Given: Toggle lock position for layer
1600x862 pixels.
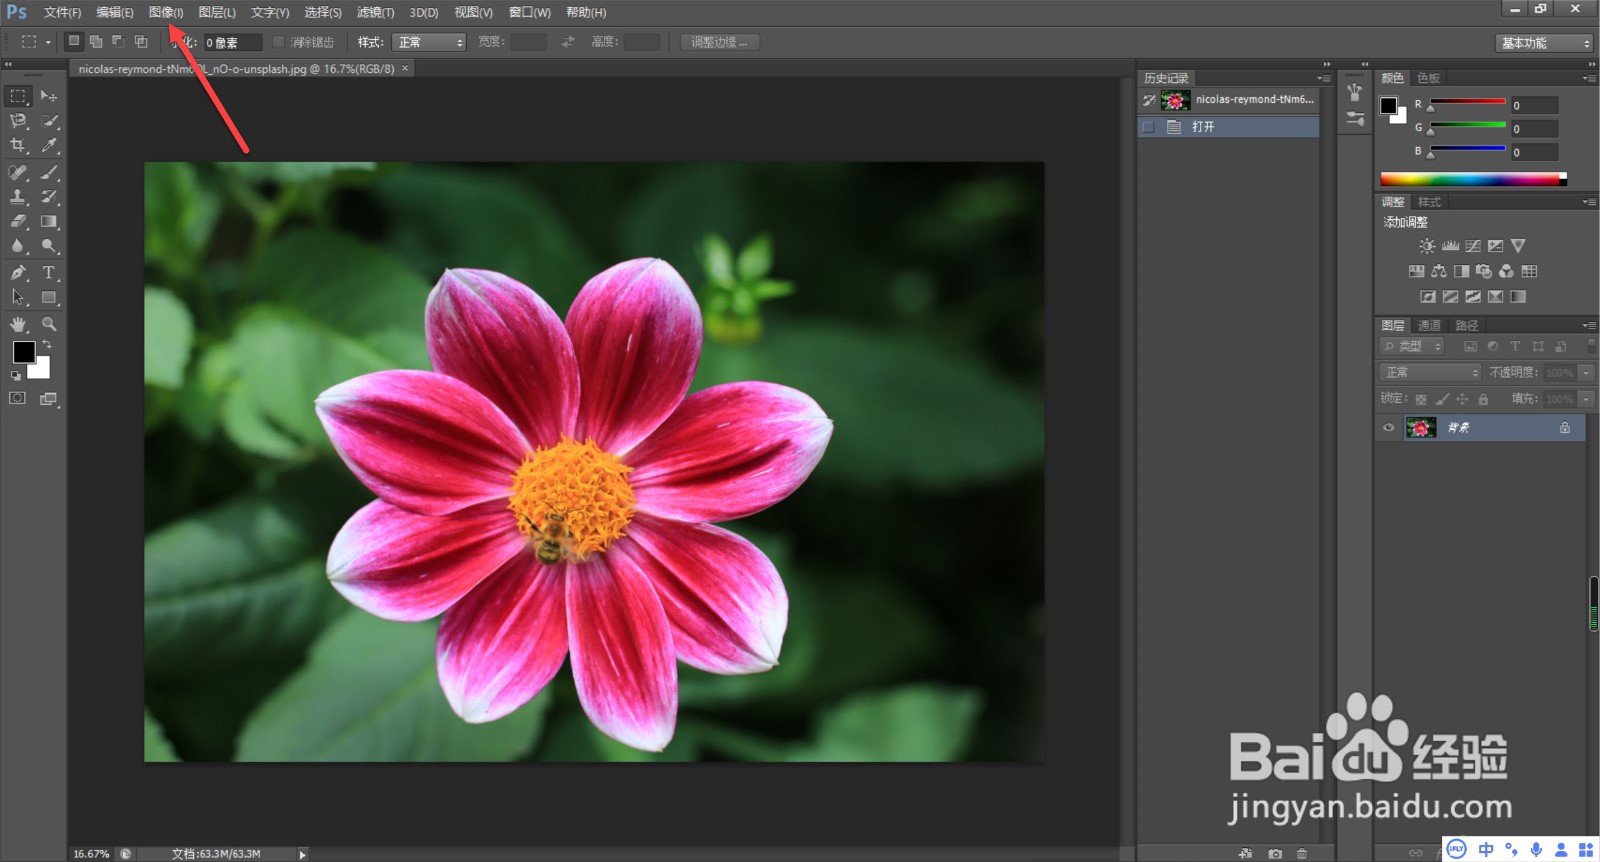Looking at the screenshot, I should [1462, 399].
